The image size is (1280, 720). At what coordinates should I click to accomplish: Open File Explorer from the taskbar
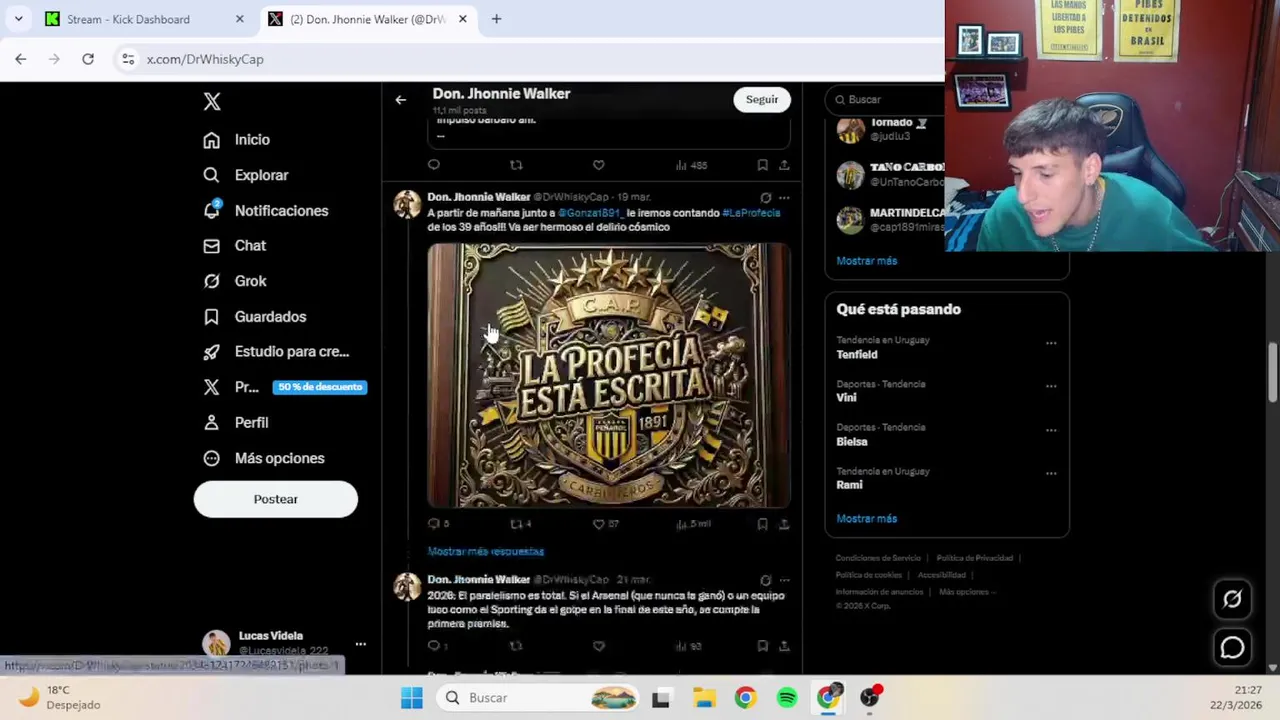pos(704,698)
